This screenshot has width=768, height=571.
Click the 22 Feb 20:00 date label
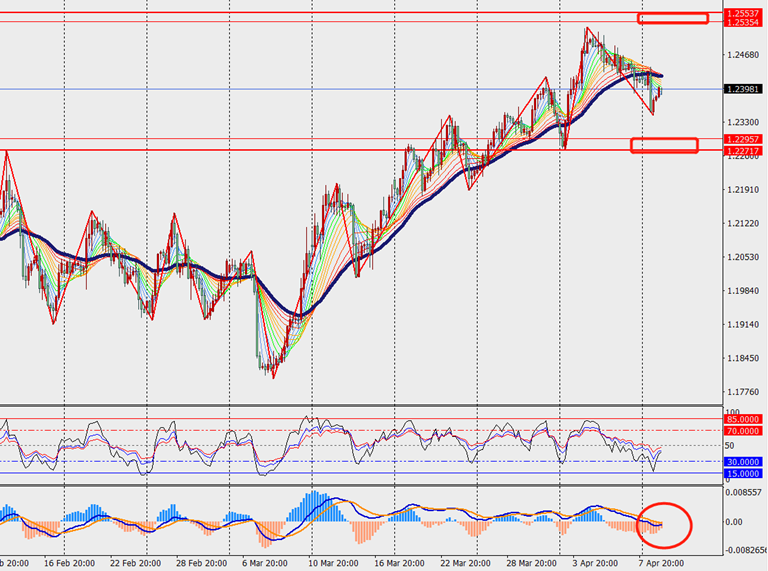pyautogui.click(x=136, y=563)
